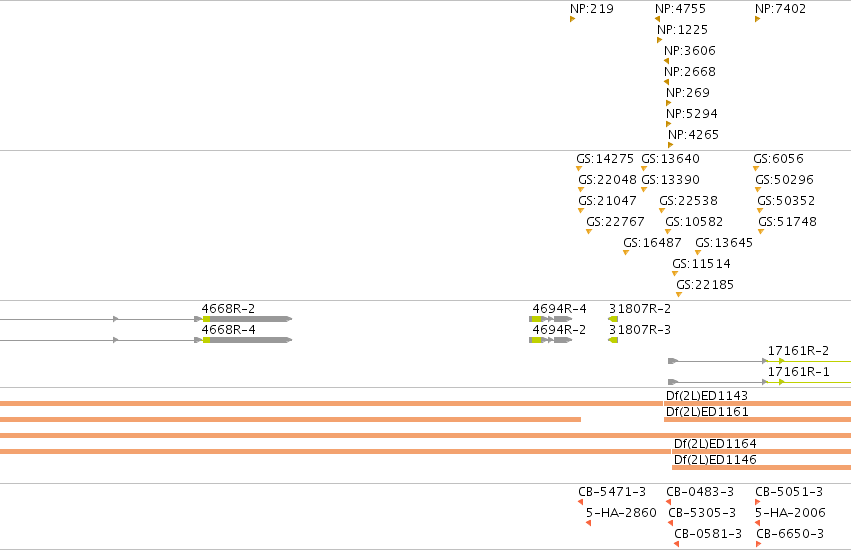Select the marker beneath GS:10582
Screen dimensions: 851x550
coord(668,232)
